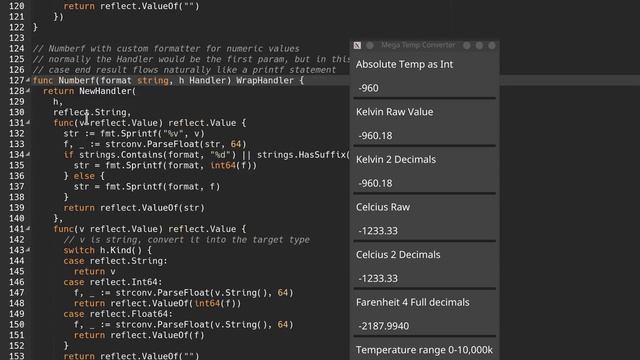640x360 pixels.
Task: Focus the Celcius Raw field showing -1233.33
Action: click(x=424, y=231)
